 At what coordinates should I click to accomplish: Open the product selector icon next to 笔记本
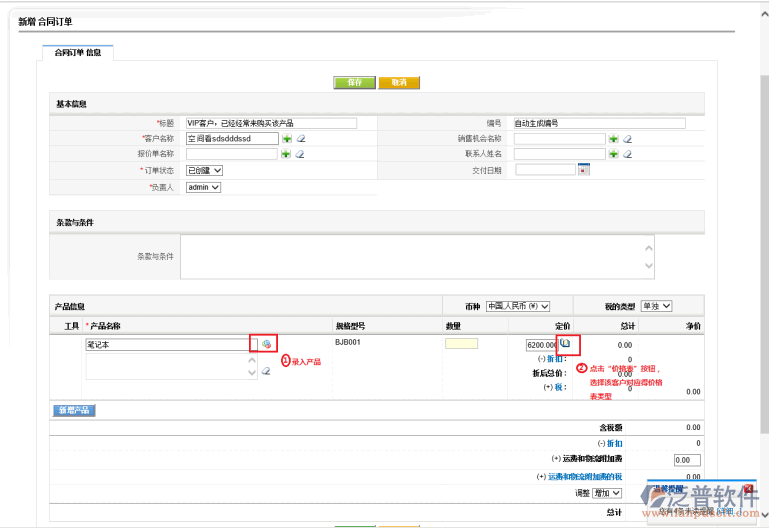point(267,344)
